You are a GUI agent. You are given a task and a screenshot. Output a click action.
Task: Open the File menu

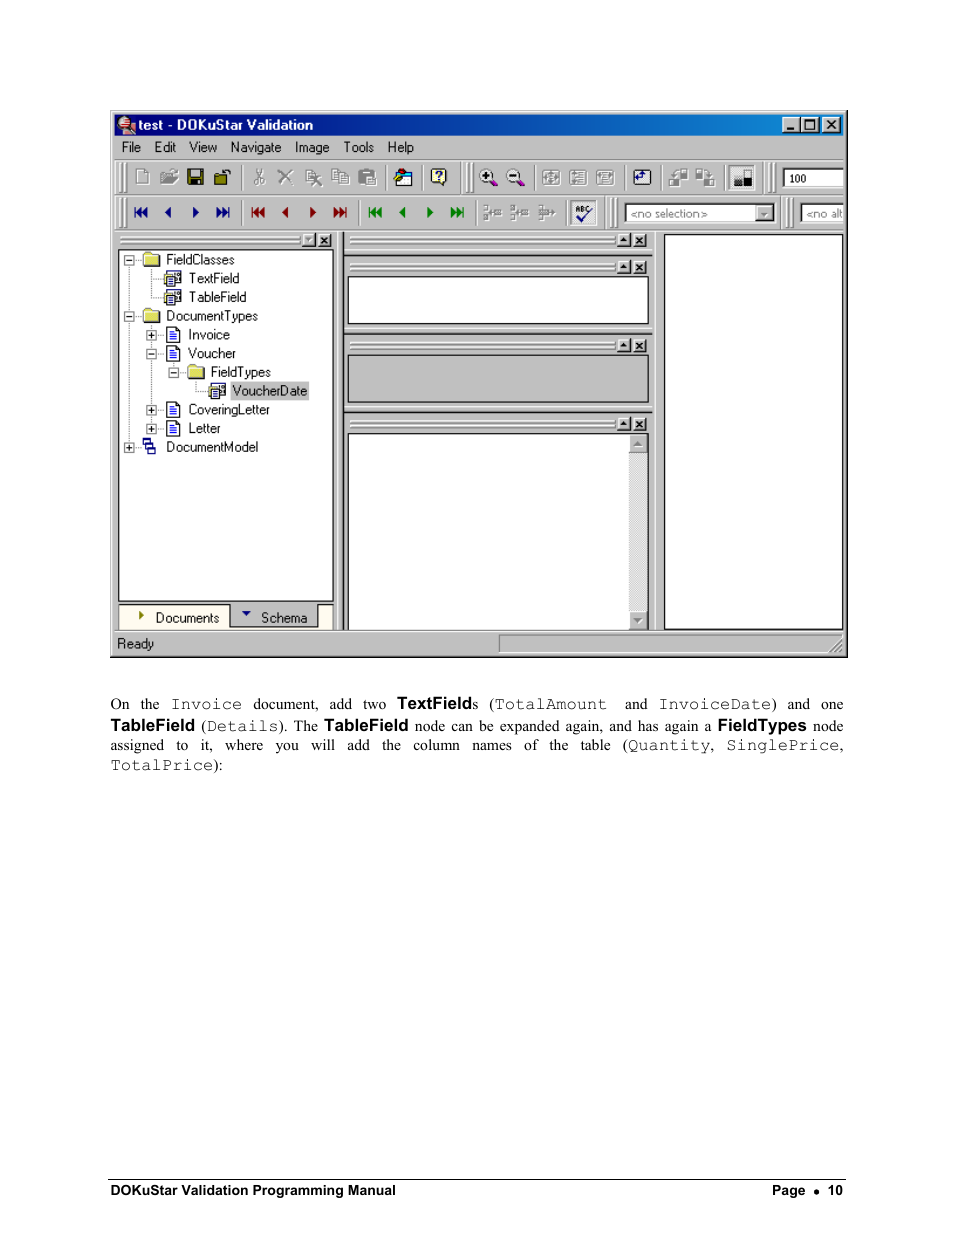(x=131, y=147)
